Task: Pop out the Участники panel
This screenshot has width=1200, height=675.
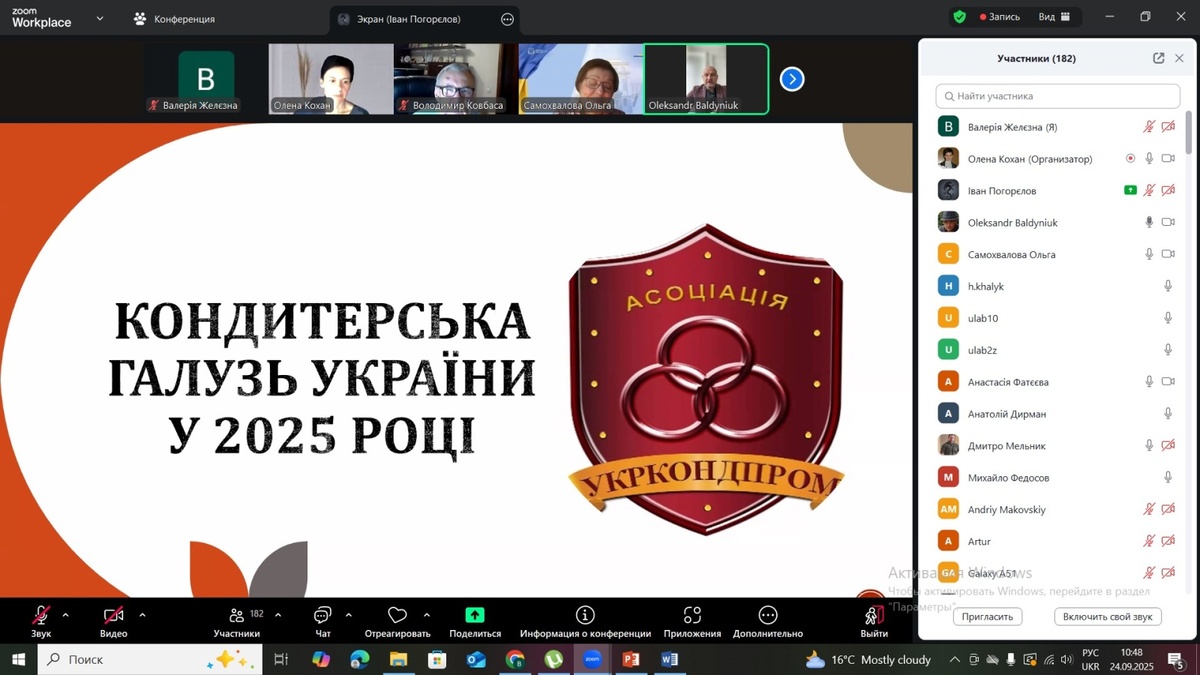Action: pos(1158,58)
